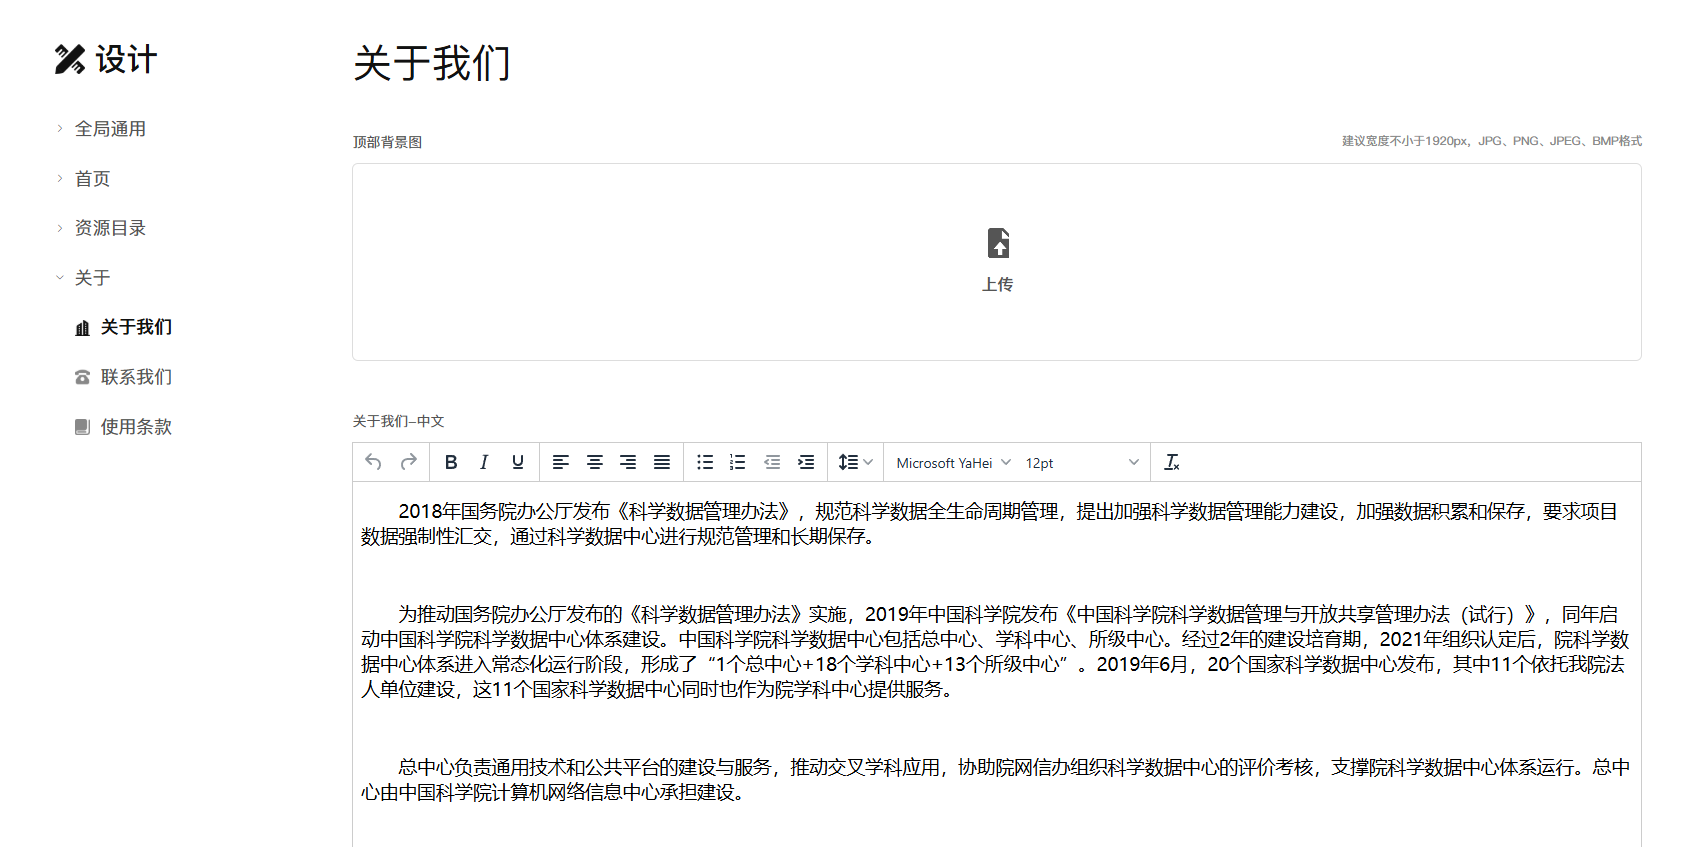Decrease paragraph indent

tap(772, 462)
